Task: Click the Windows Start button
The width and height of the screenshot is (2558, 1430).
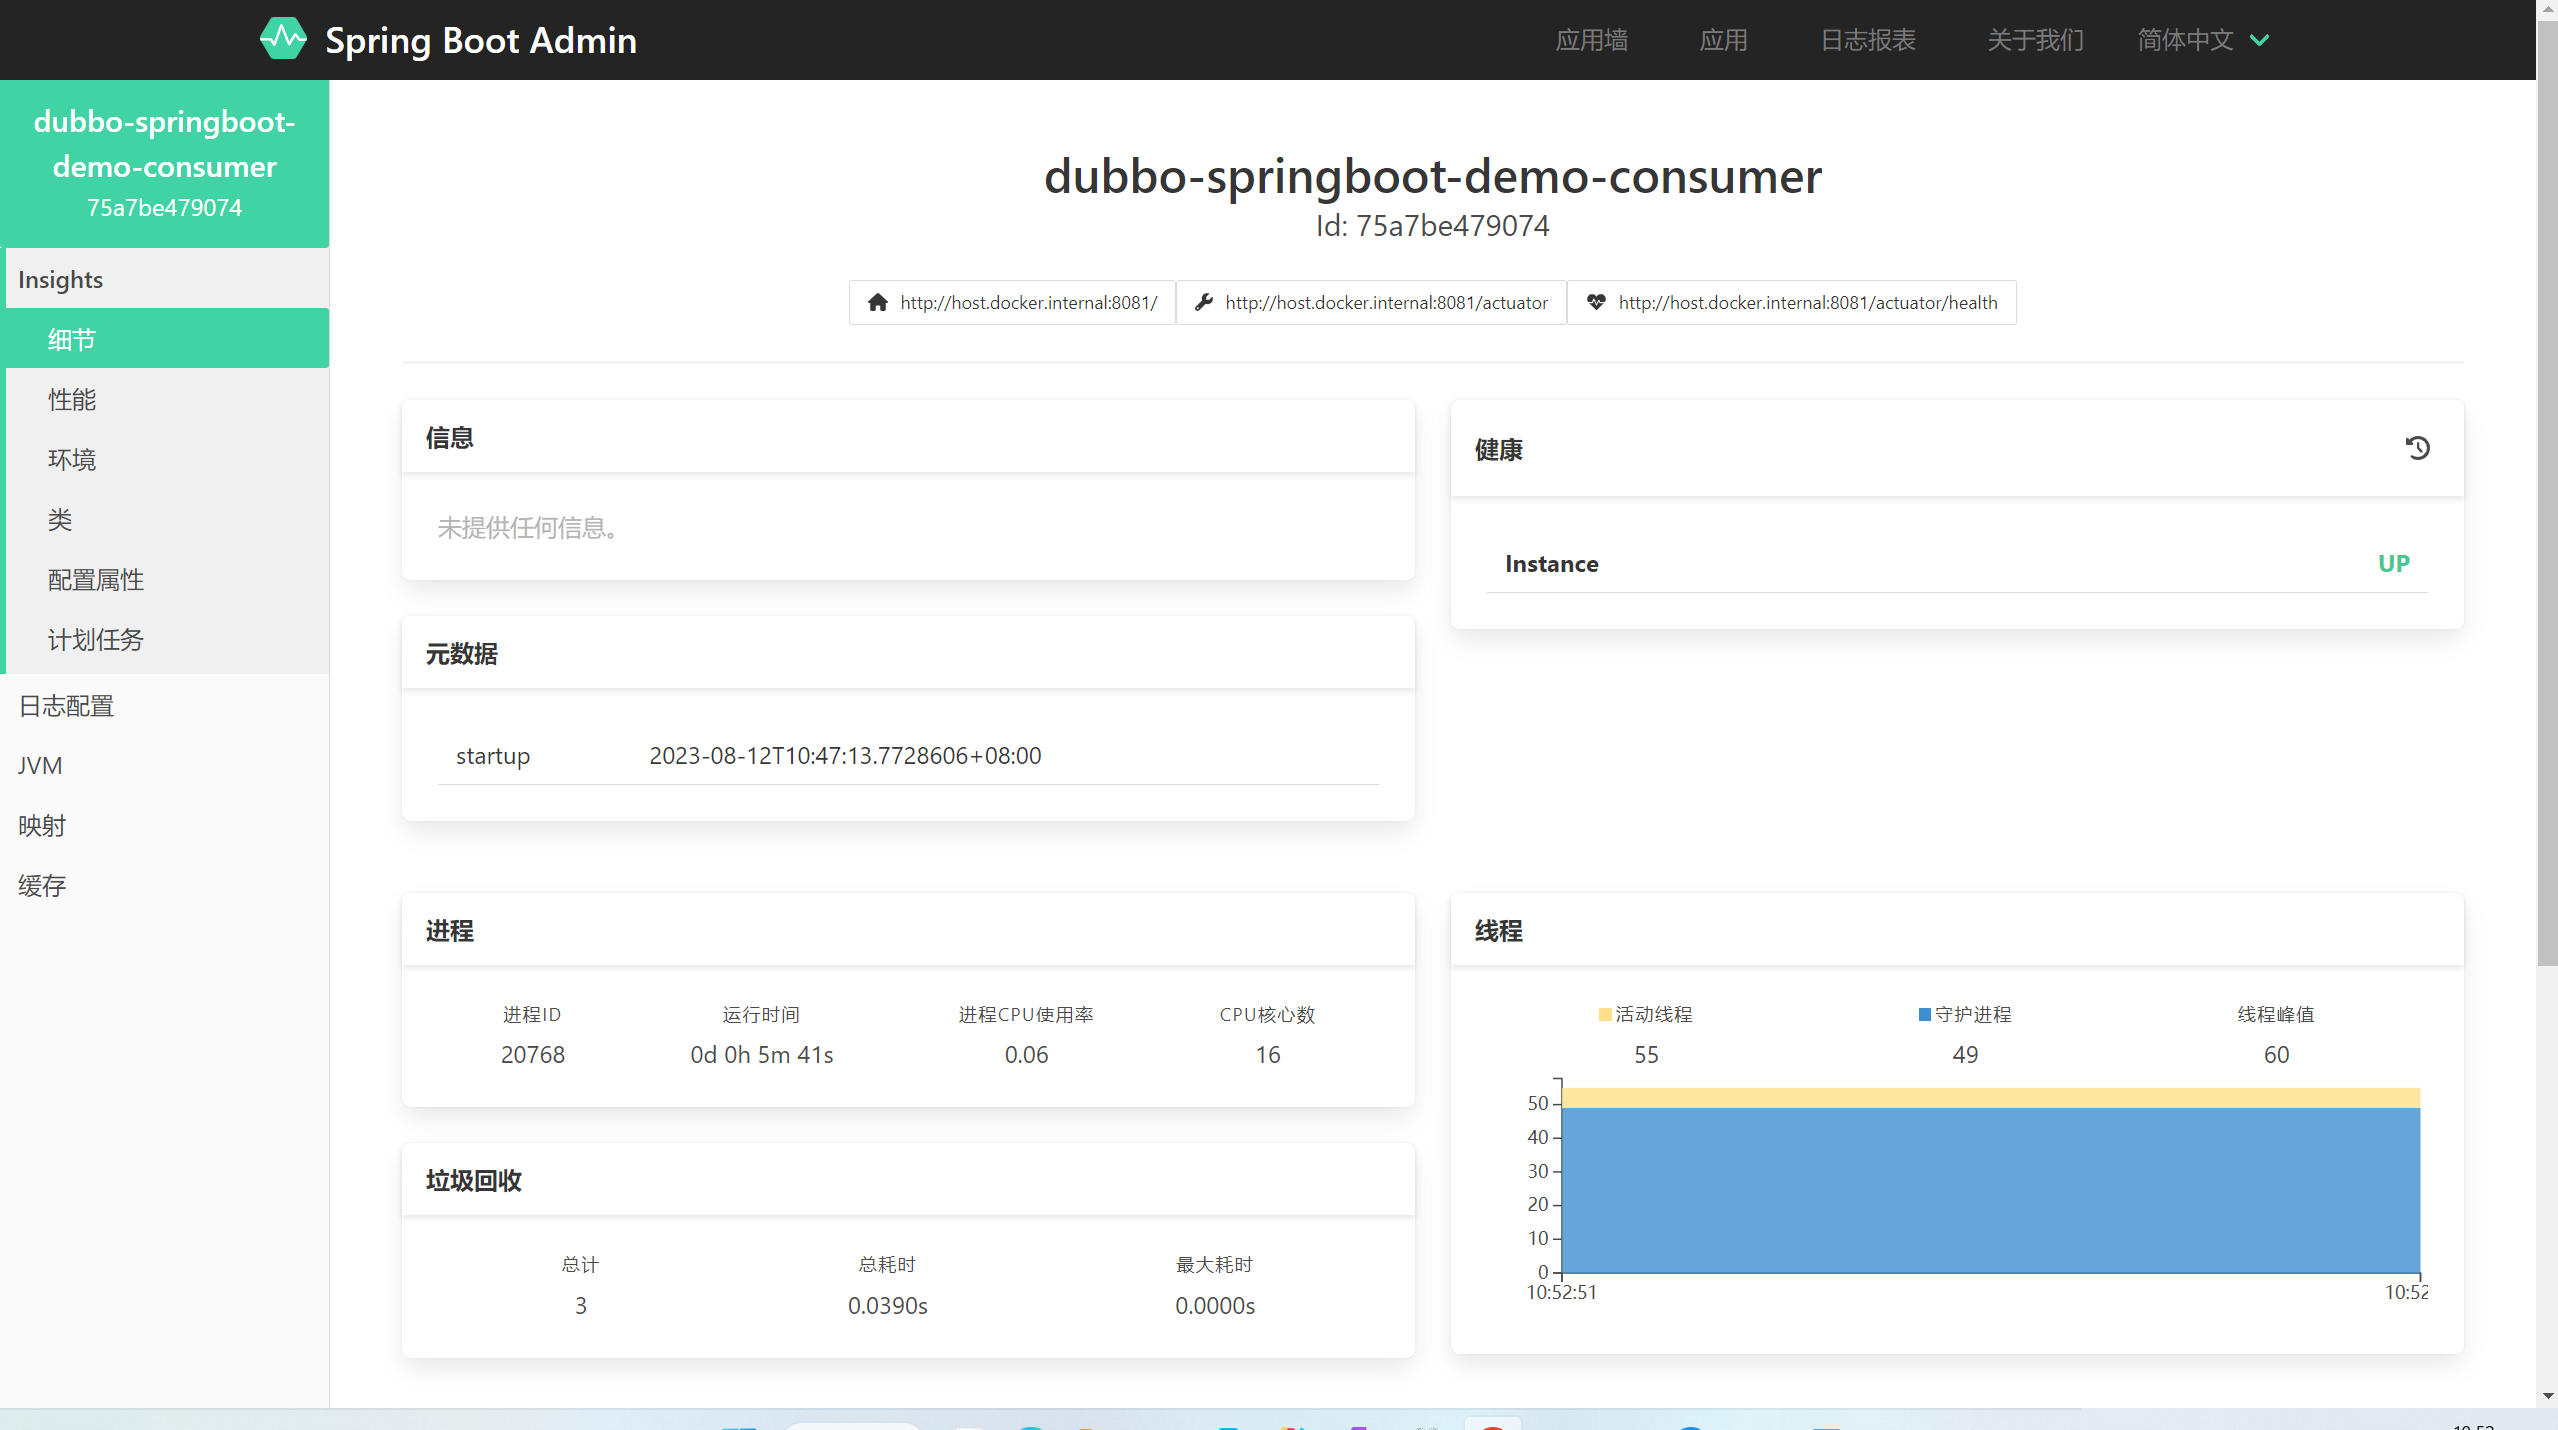Action: (x=738, y=1424)
